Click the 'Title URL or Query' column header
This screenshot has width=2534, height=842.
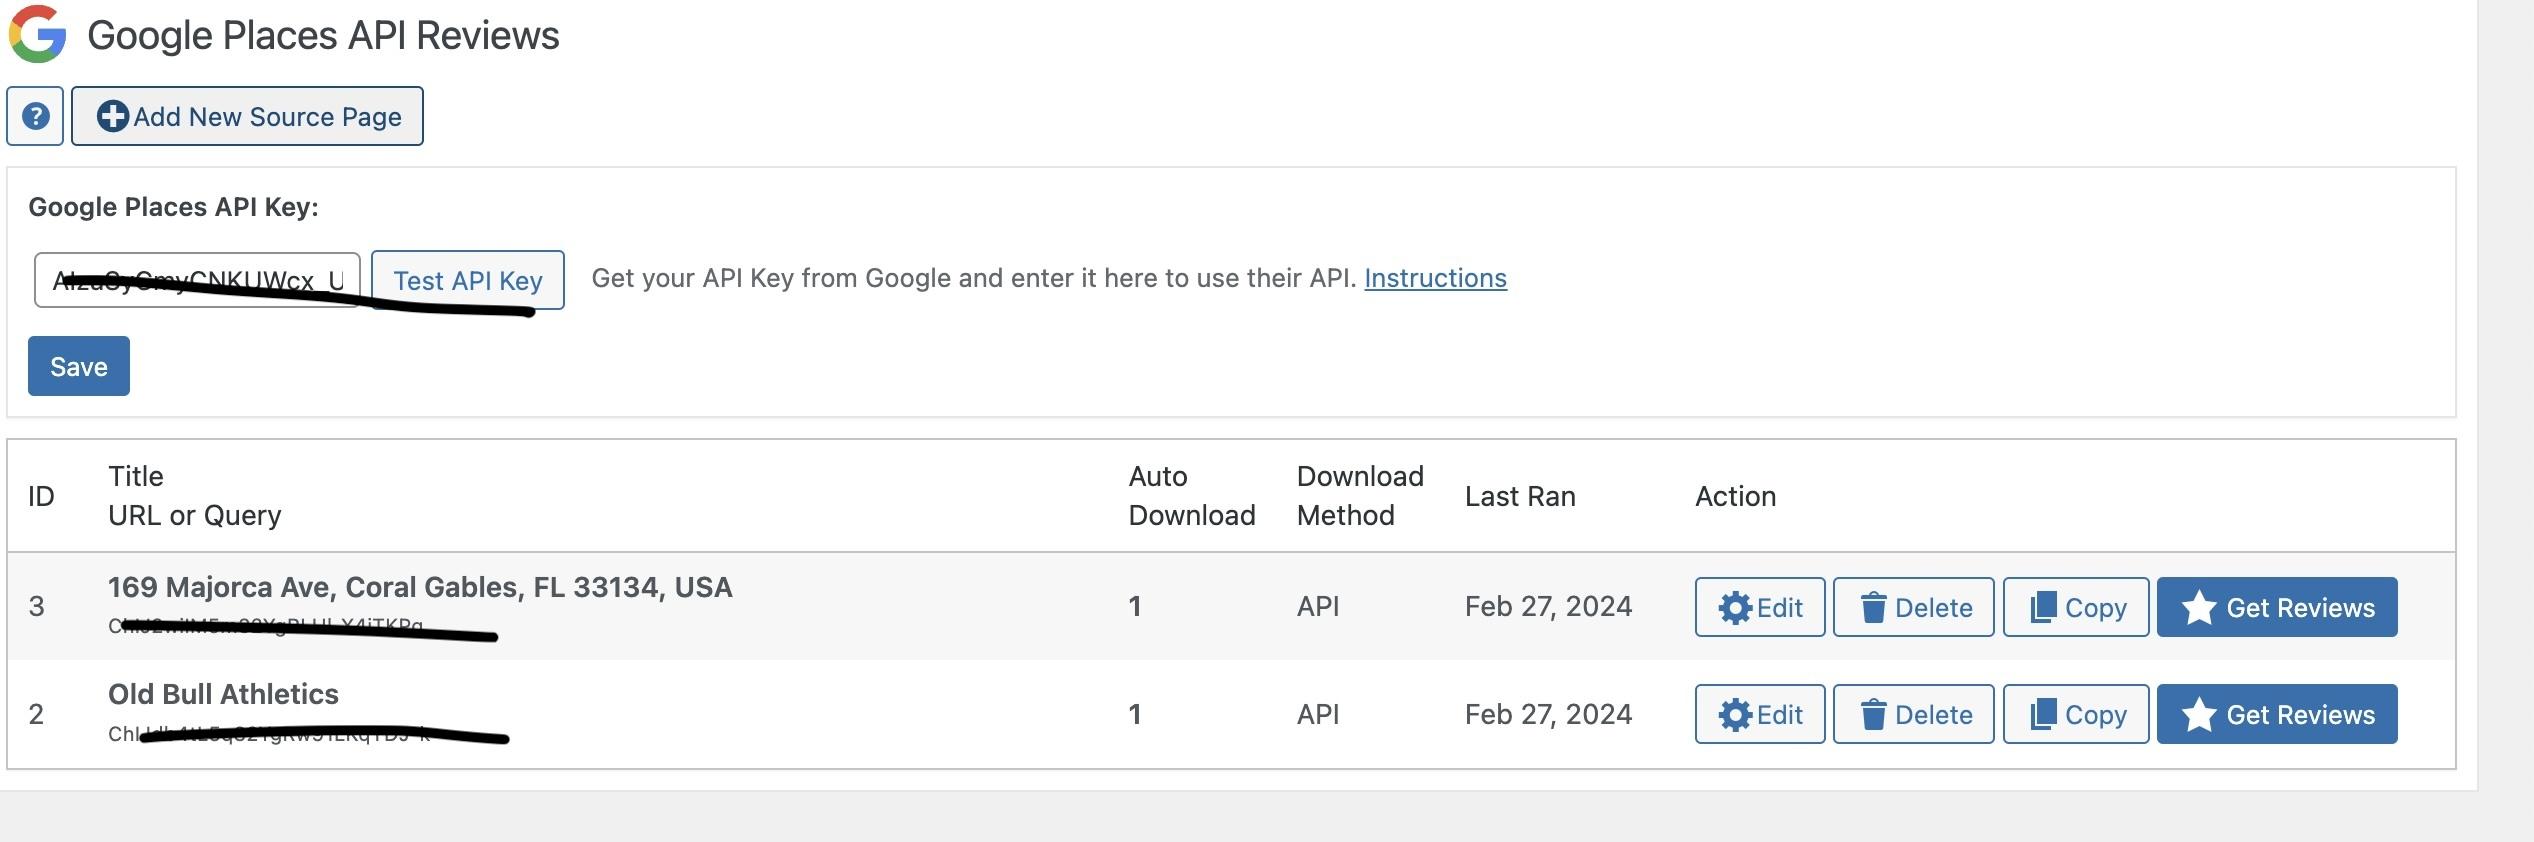click(195, 496)
